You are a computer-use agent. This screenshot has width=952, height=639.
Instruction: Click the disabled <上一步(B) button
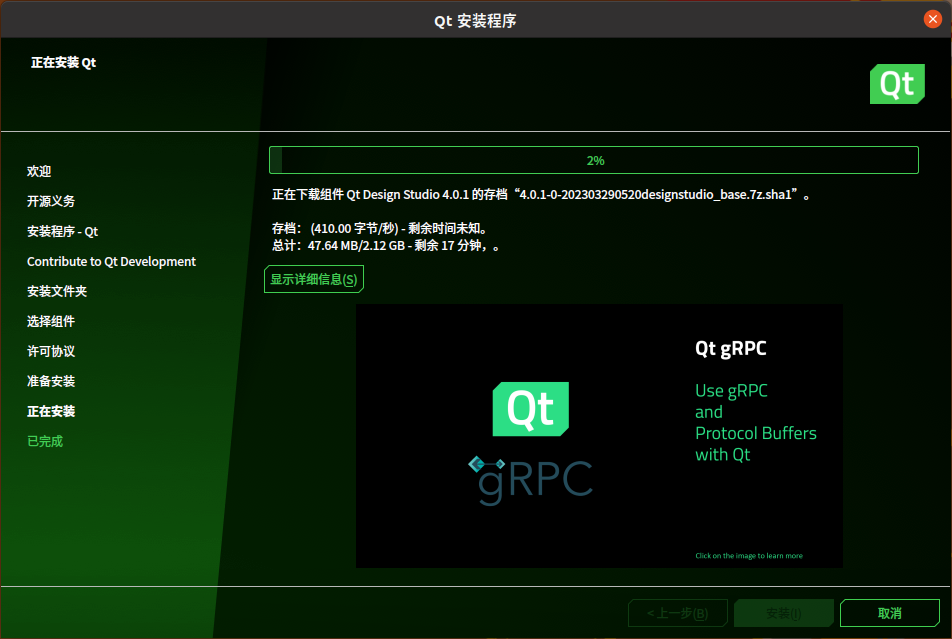[678, 613]
